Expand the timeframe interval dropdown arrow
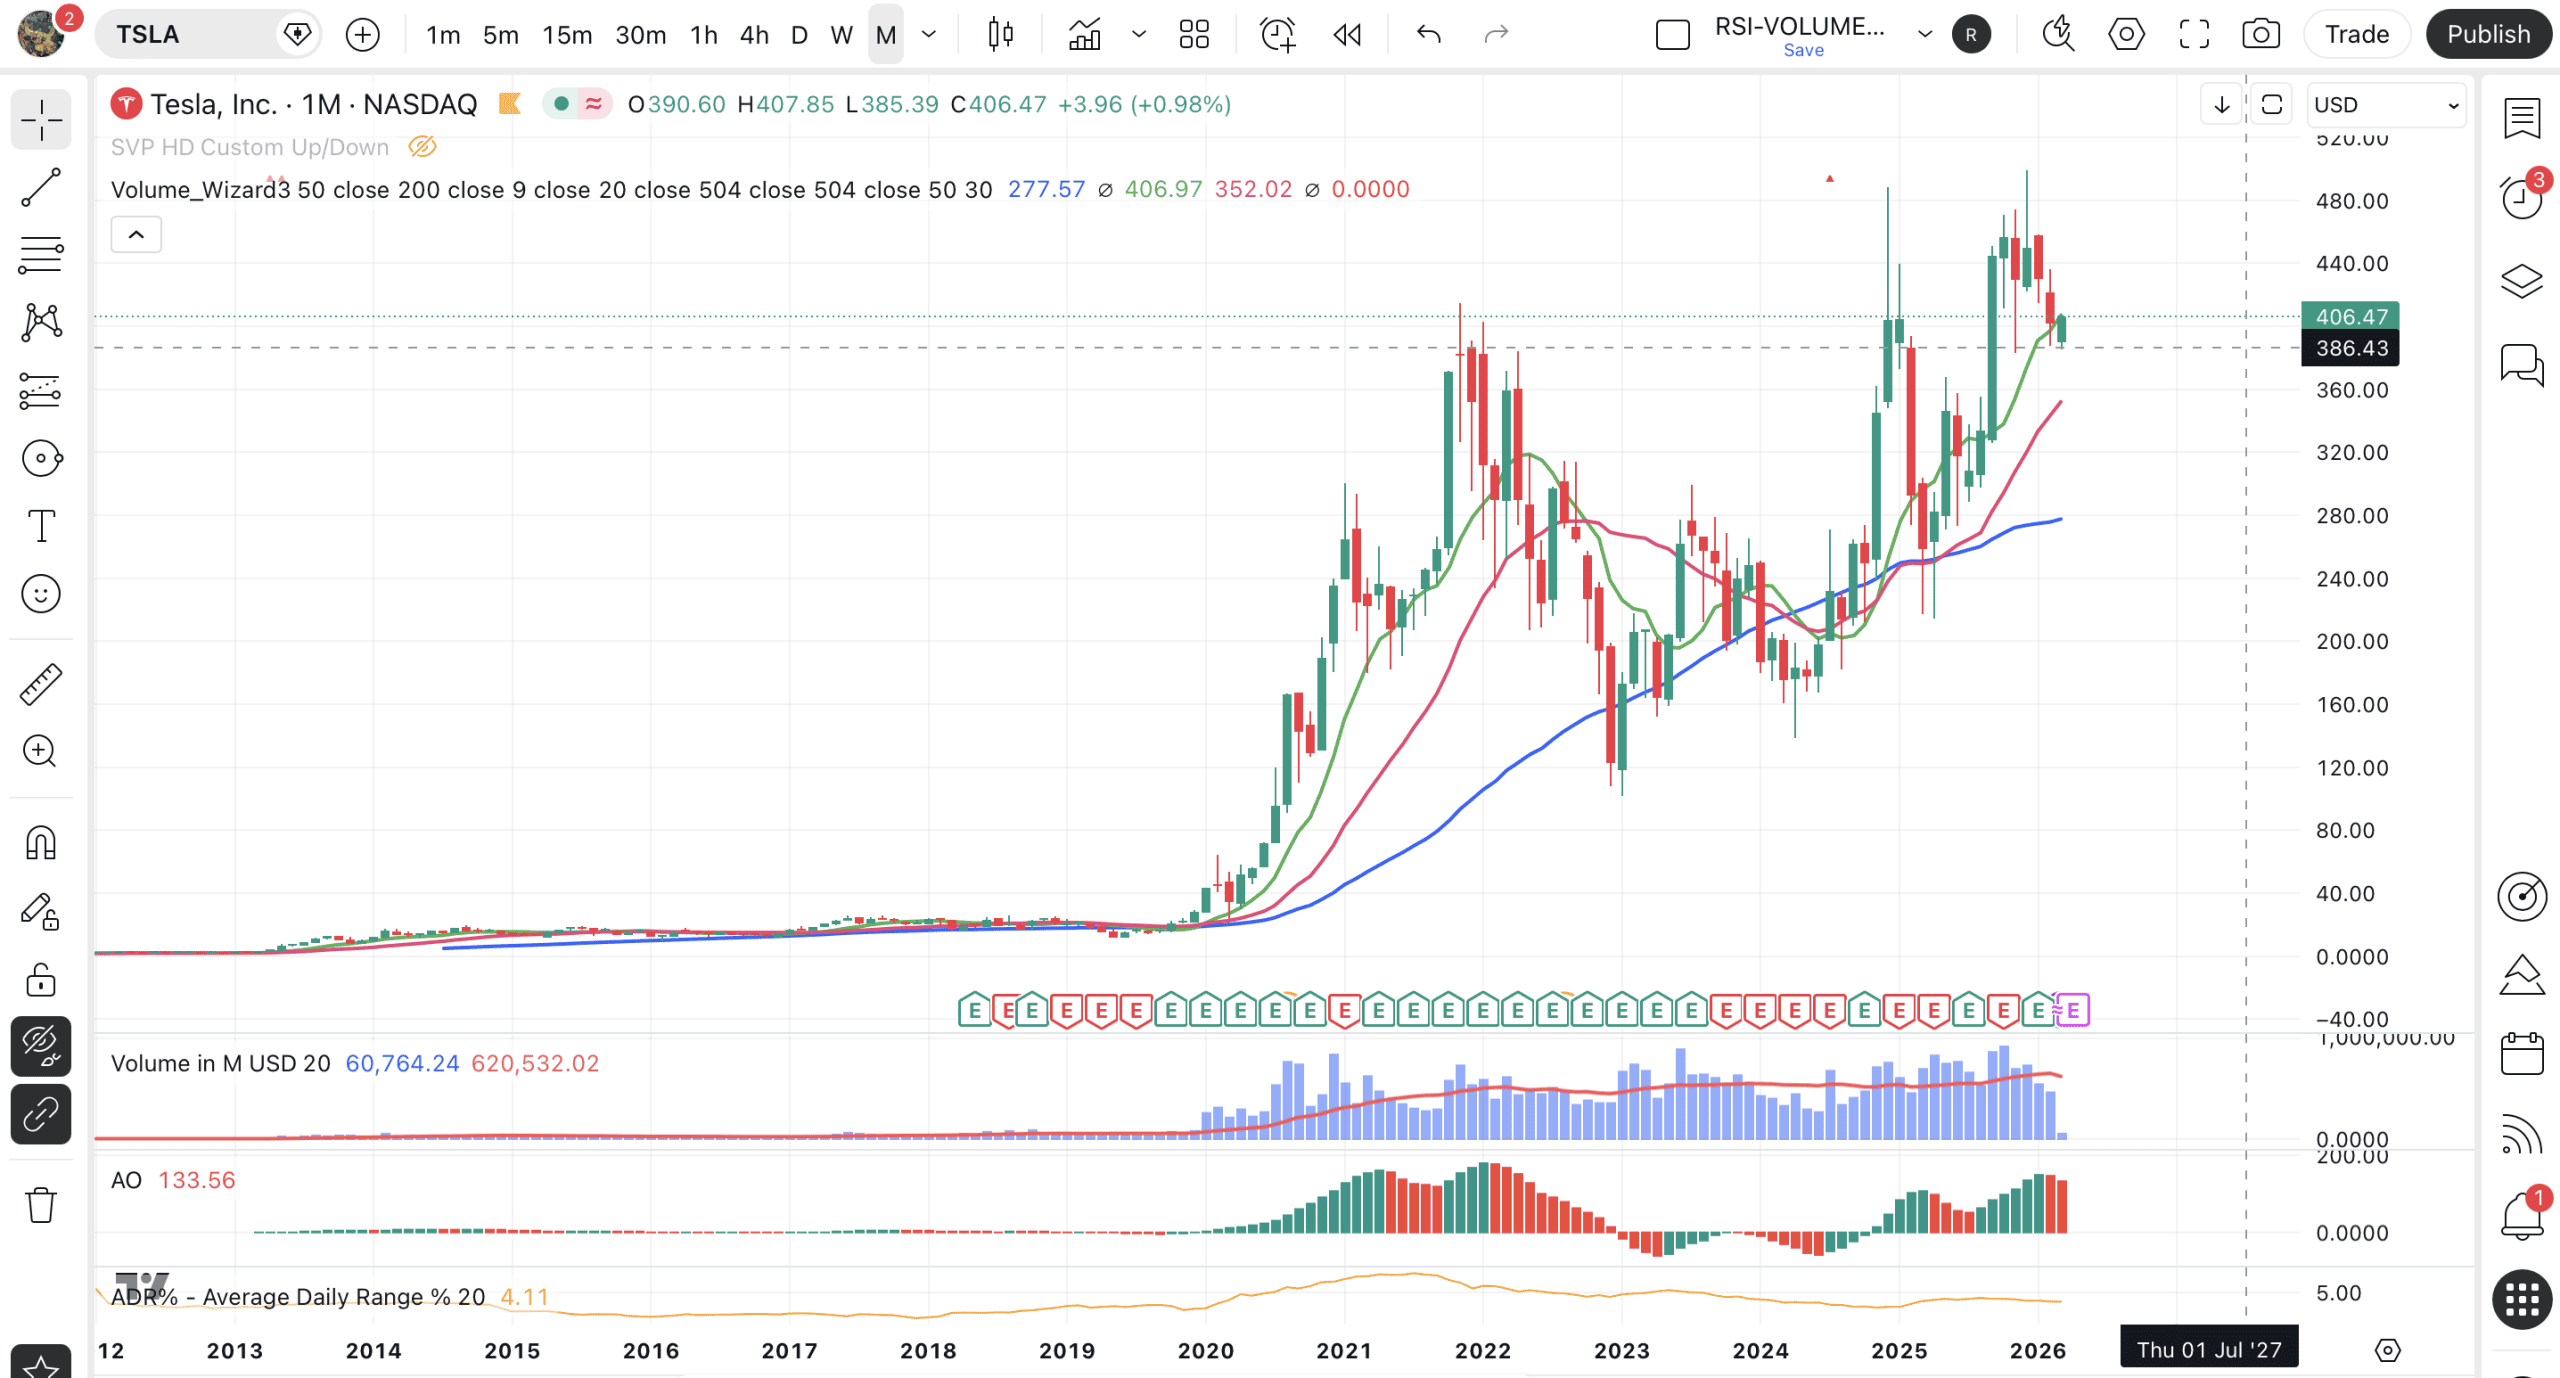This screenshot has width=2560, height=1378. coord(929,35)
